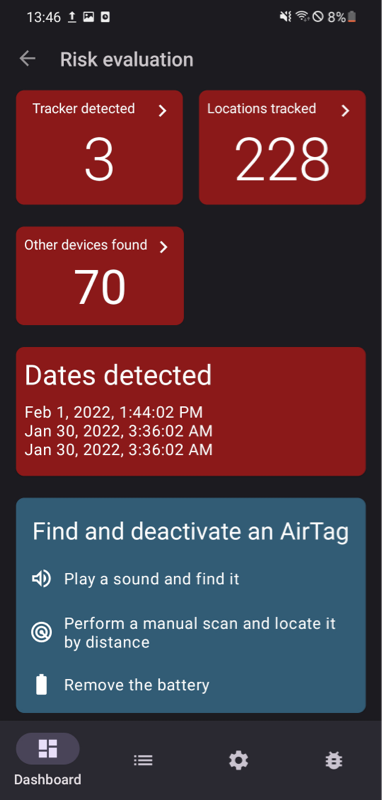Select Remove the battery option

(x=137, y=685)
